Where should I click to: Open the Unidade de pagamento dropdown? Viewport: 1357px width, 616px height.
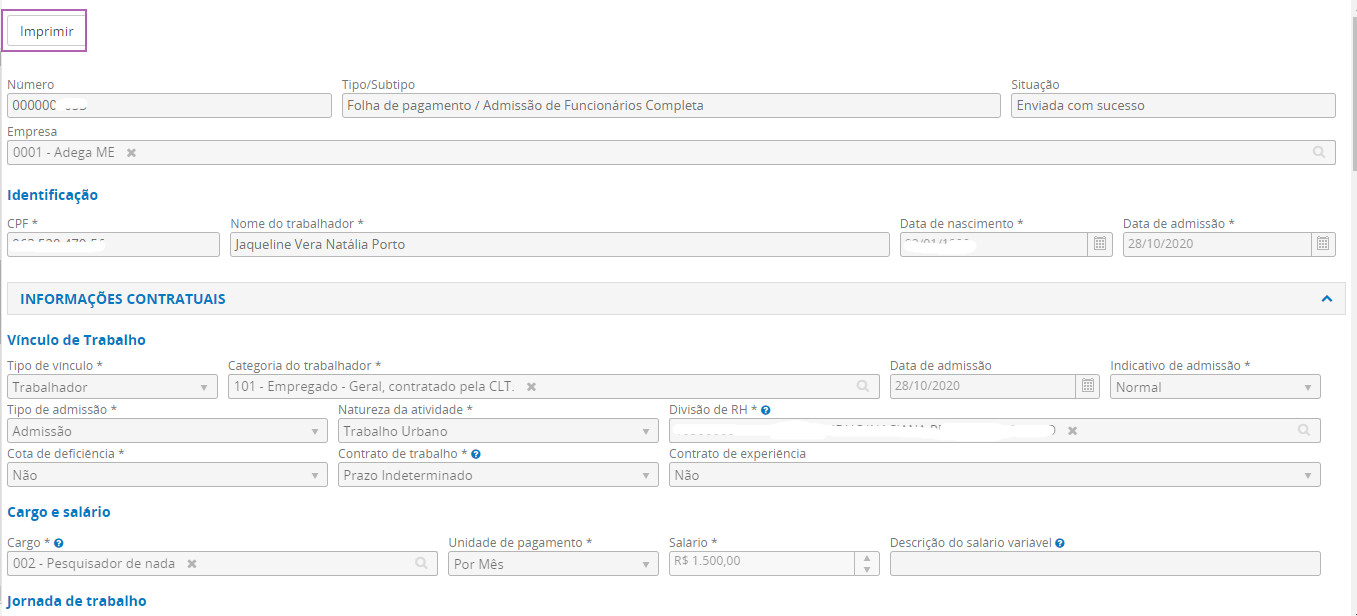[553, 564]
